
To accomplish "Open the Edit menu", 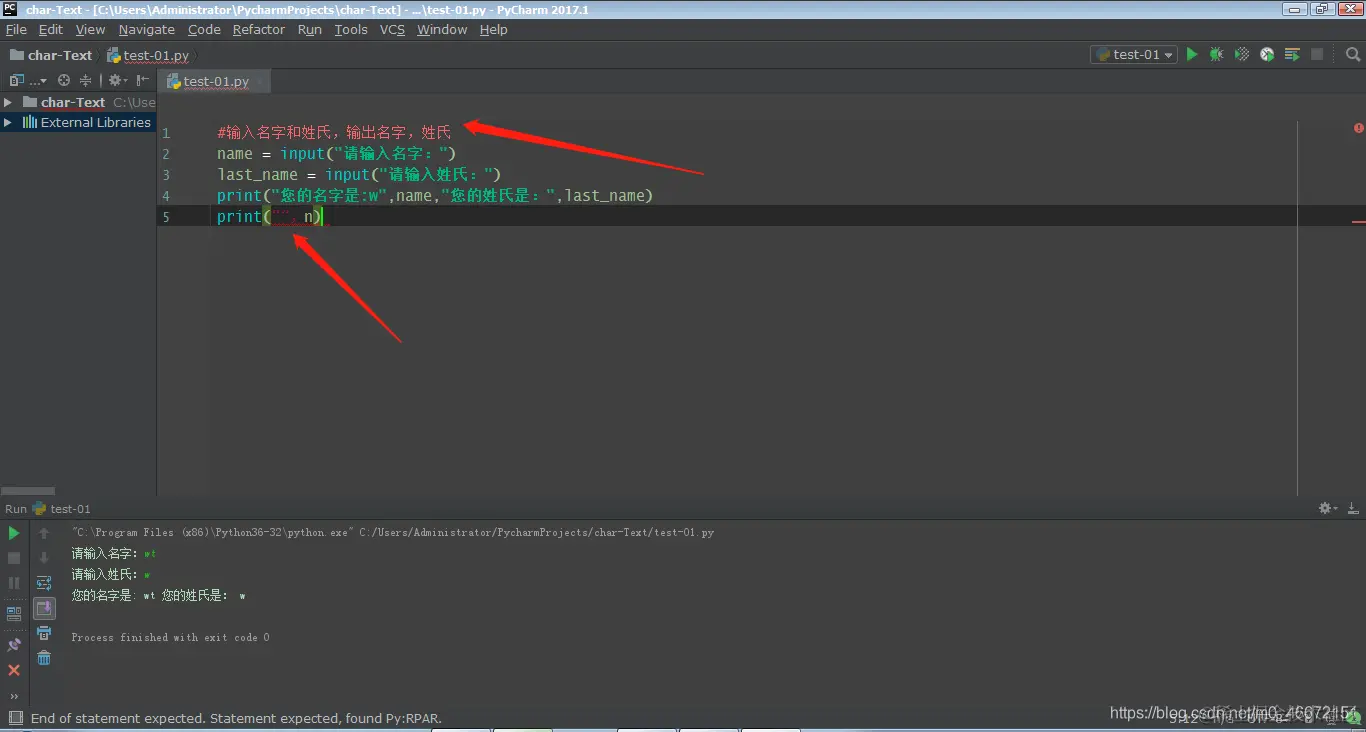I will [50, 29].
